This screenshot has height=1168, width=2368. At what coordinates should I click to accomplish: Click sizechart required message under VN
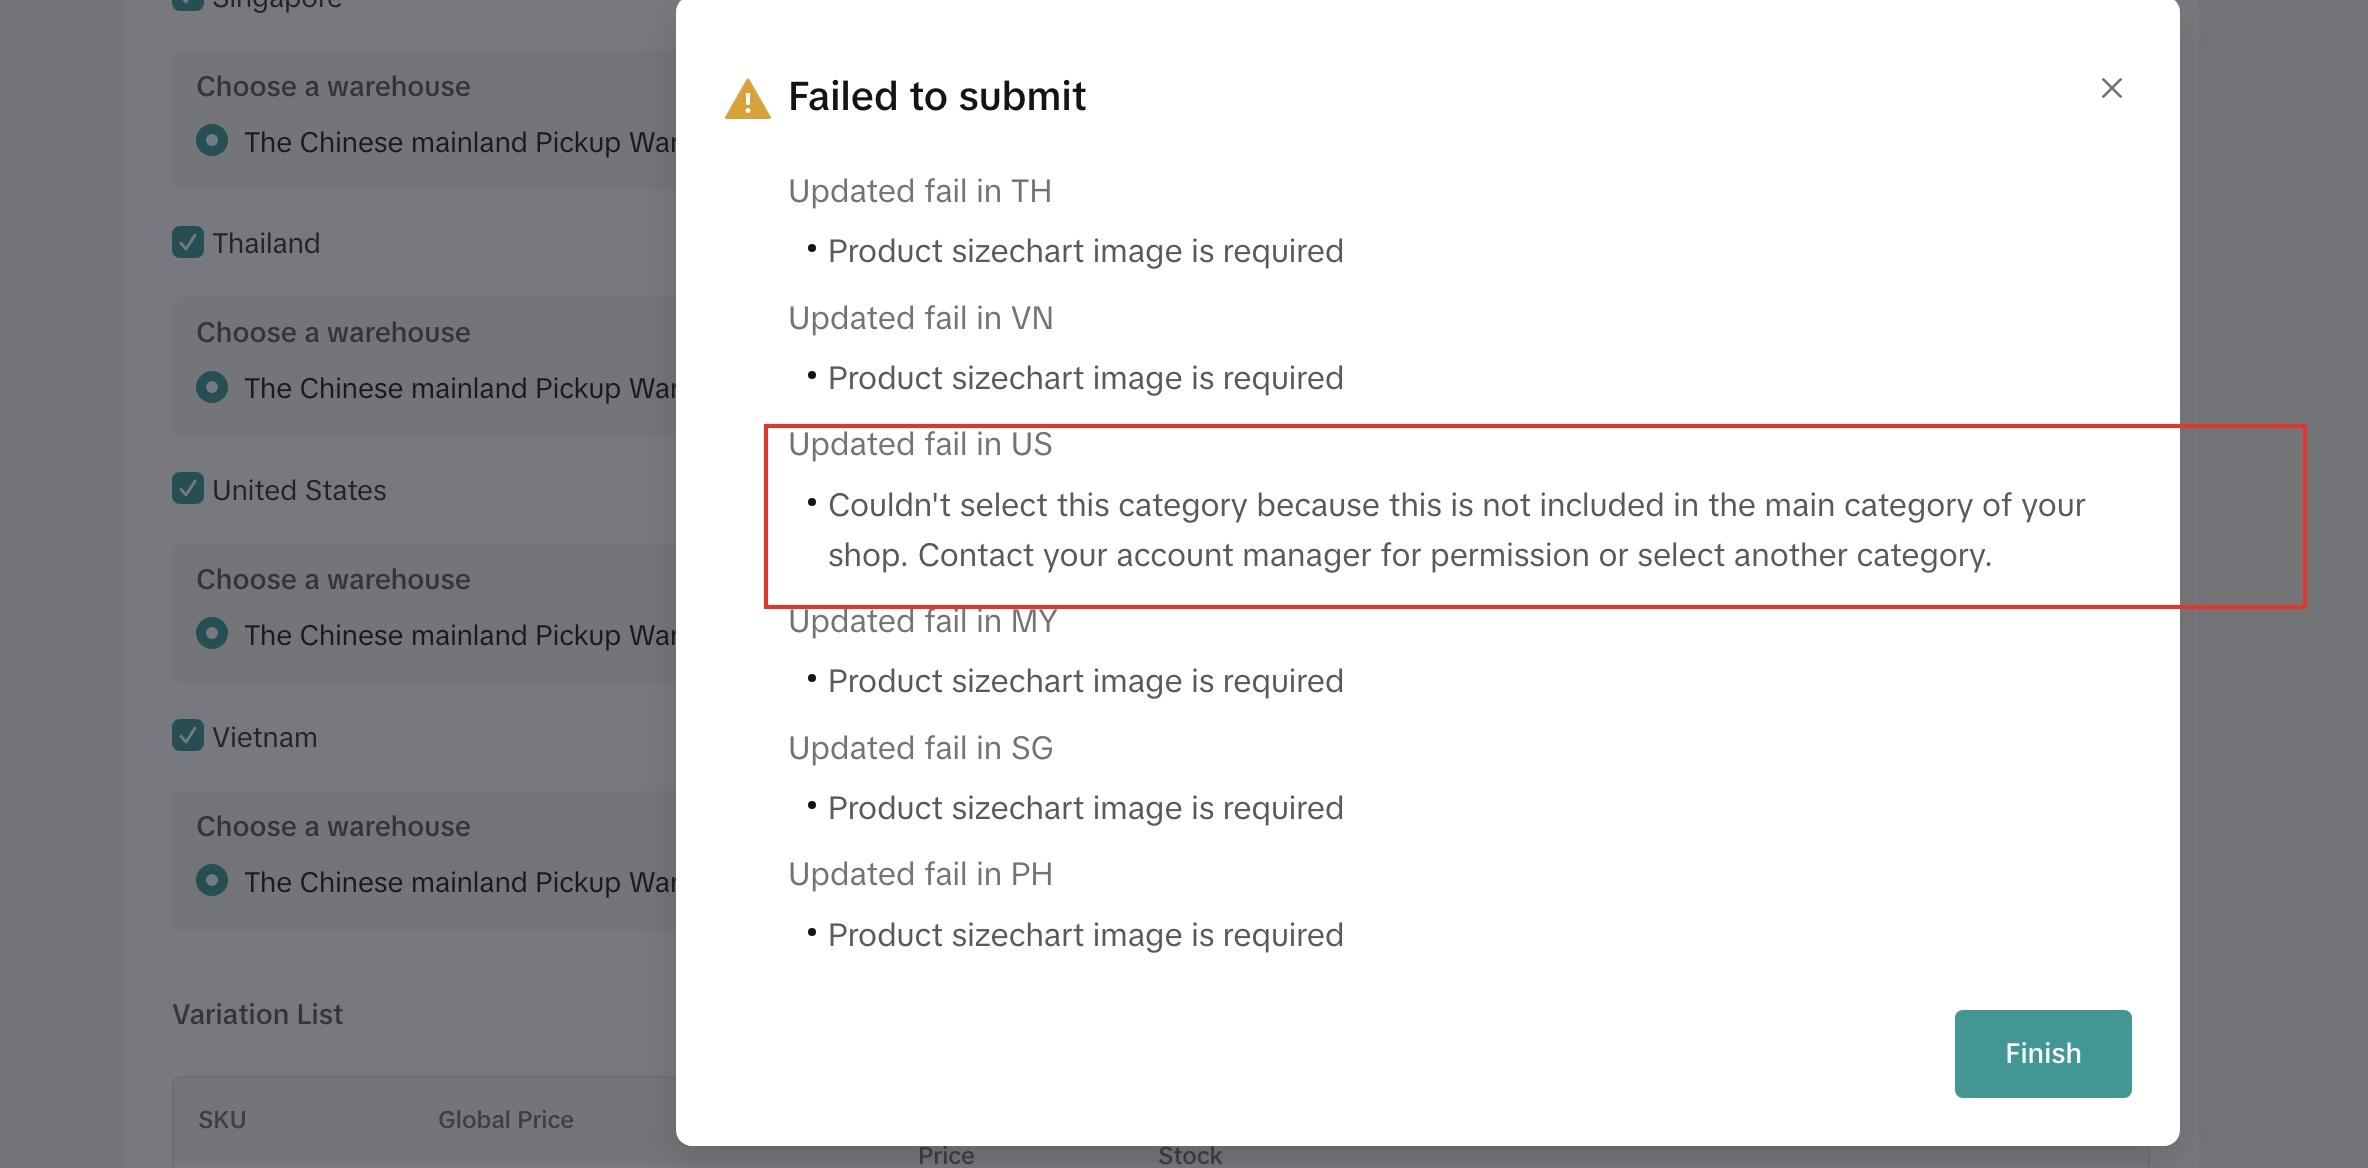tap(1085, 378)
